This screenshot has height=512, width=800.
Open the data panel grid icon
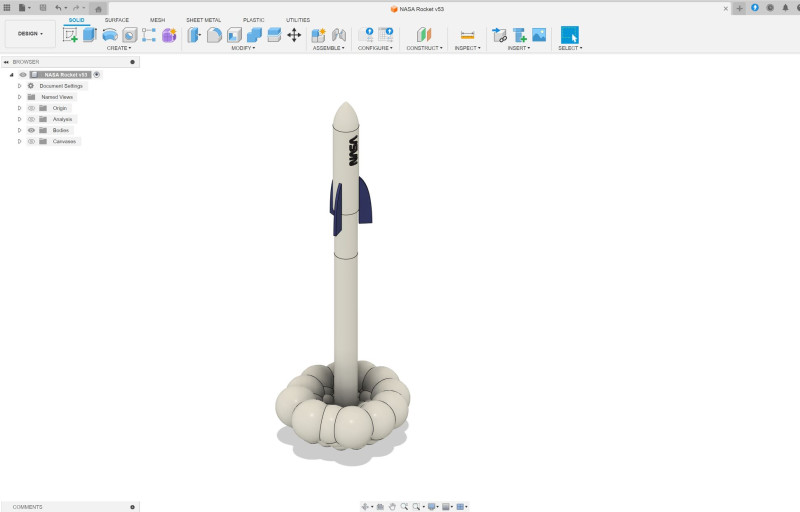click(7, 8)
